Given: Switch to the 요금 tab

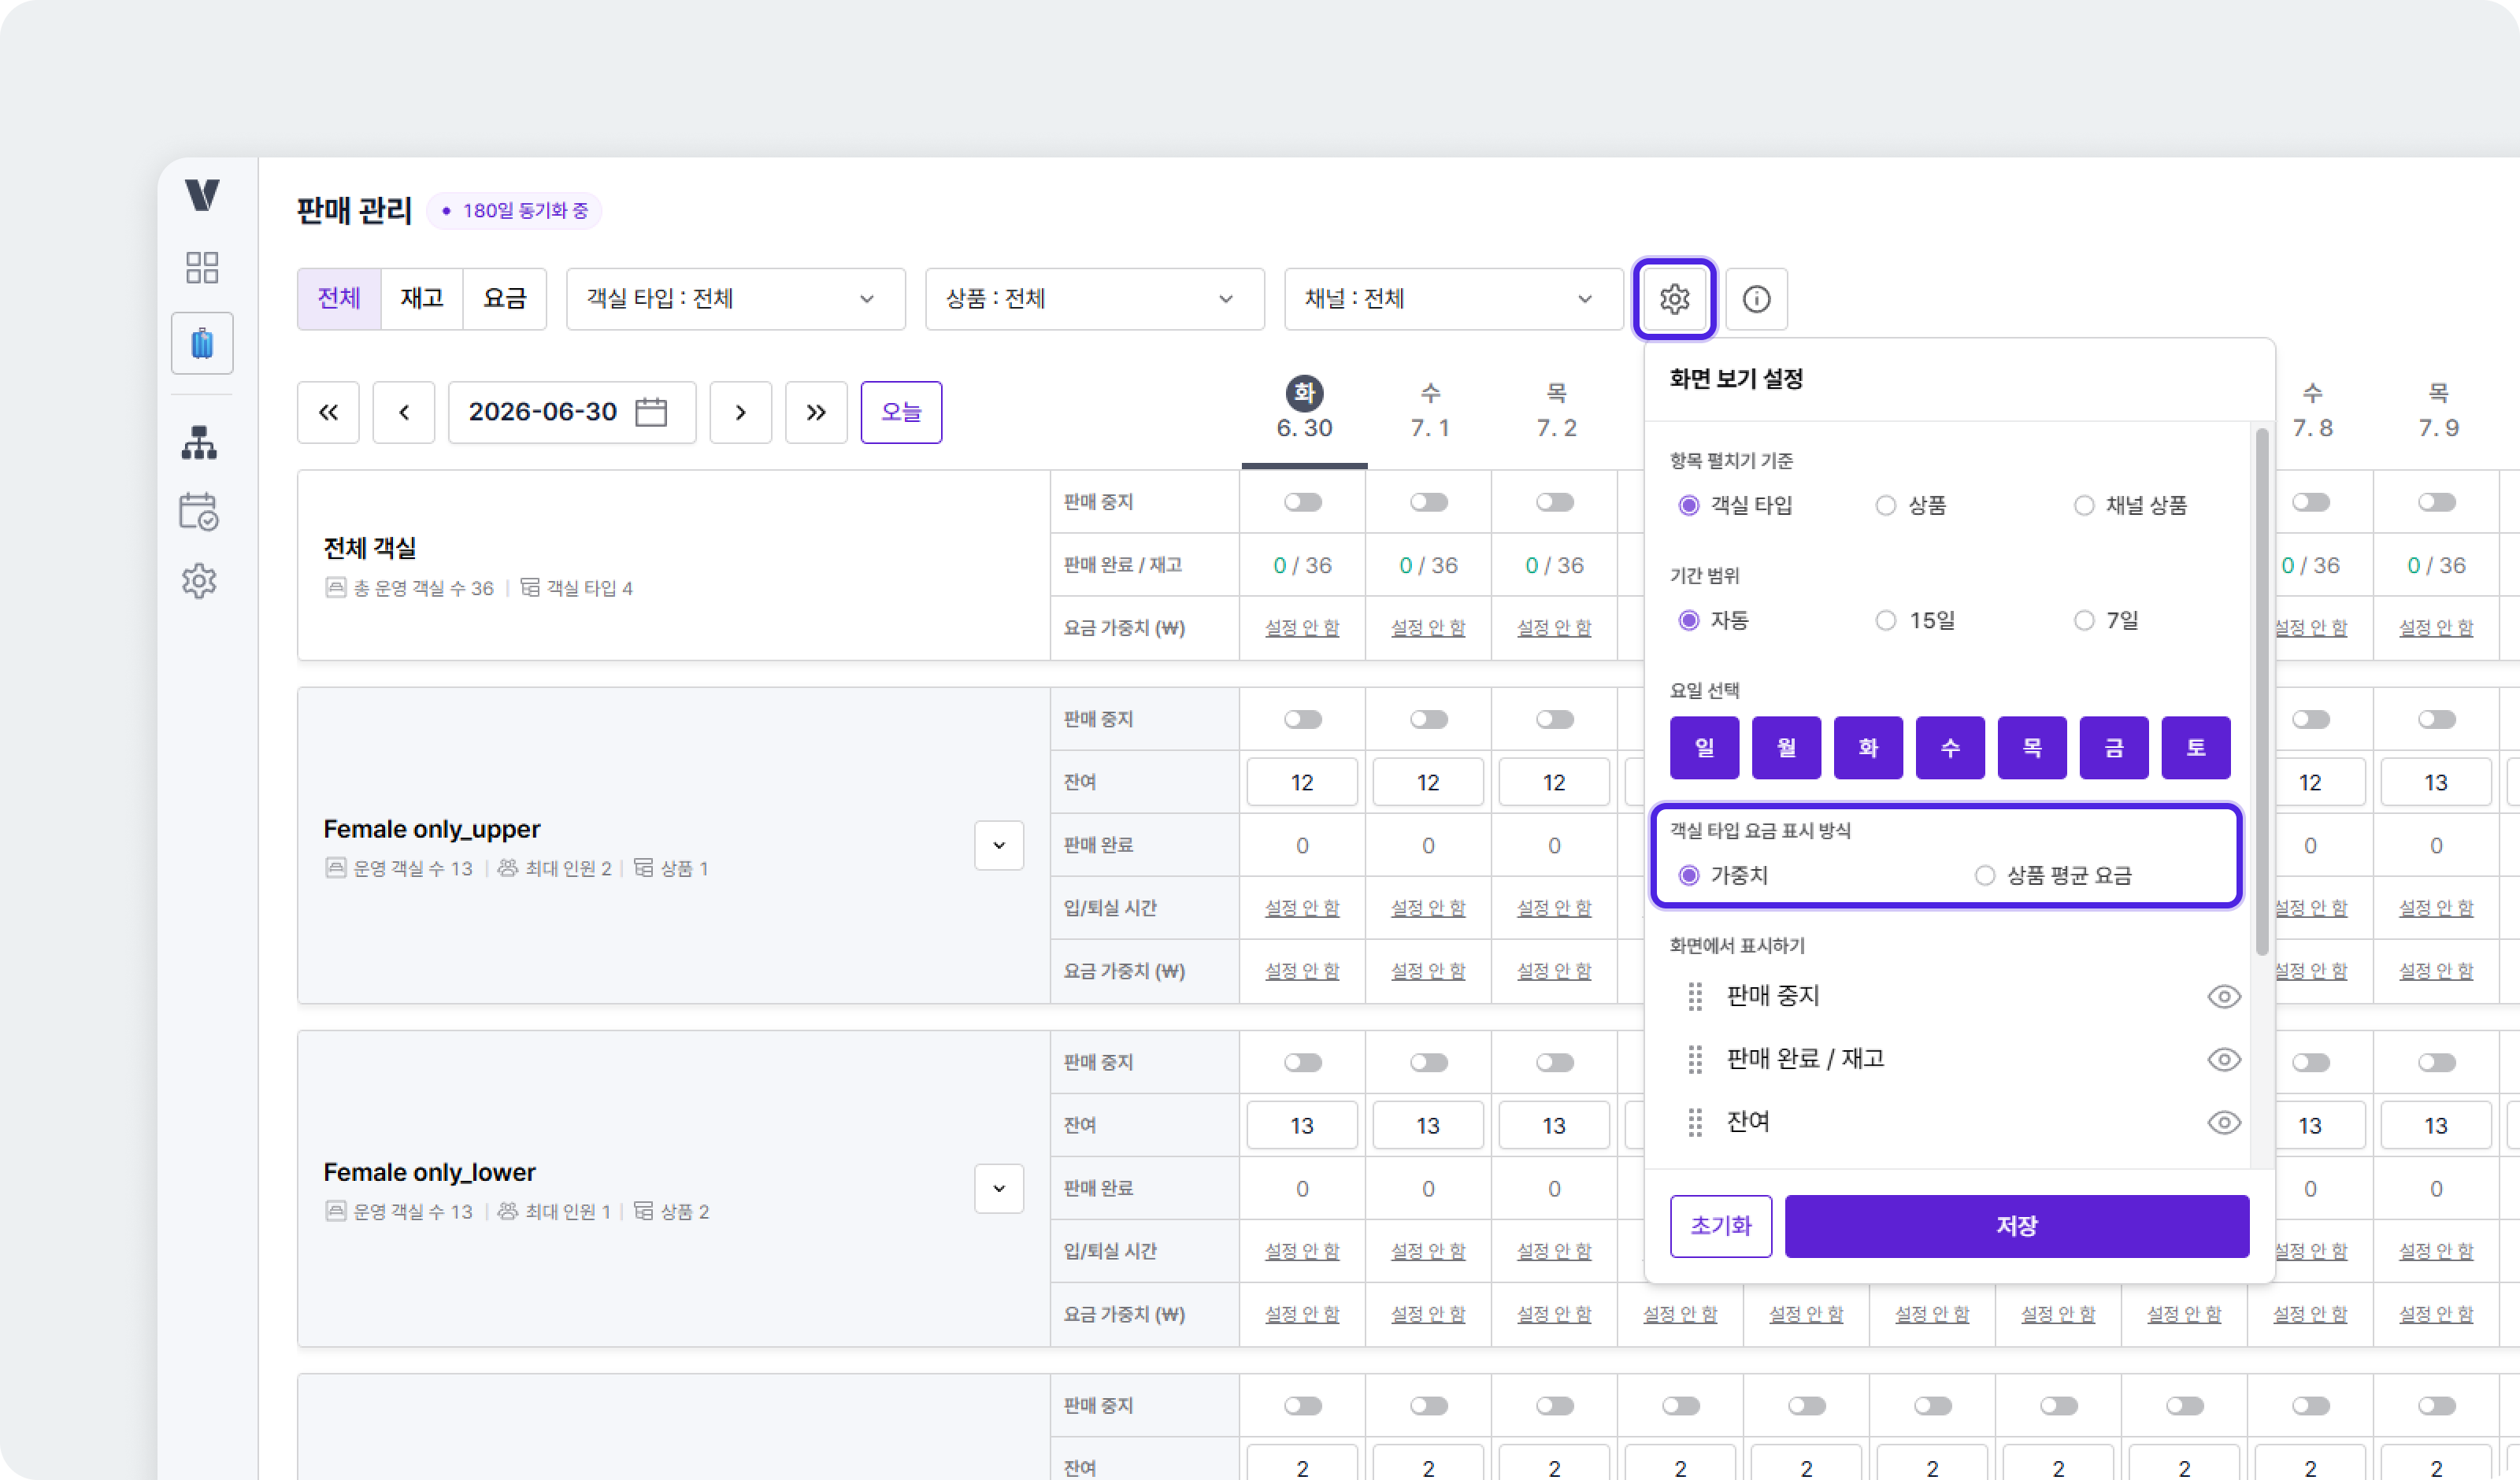Looking at the screenshot, I should 505,298.
